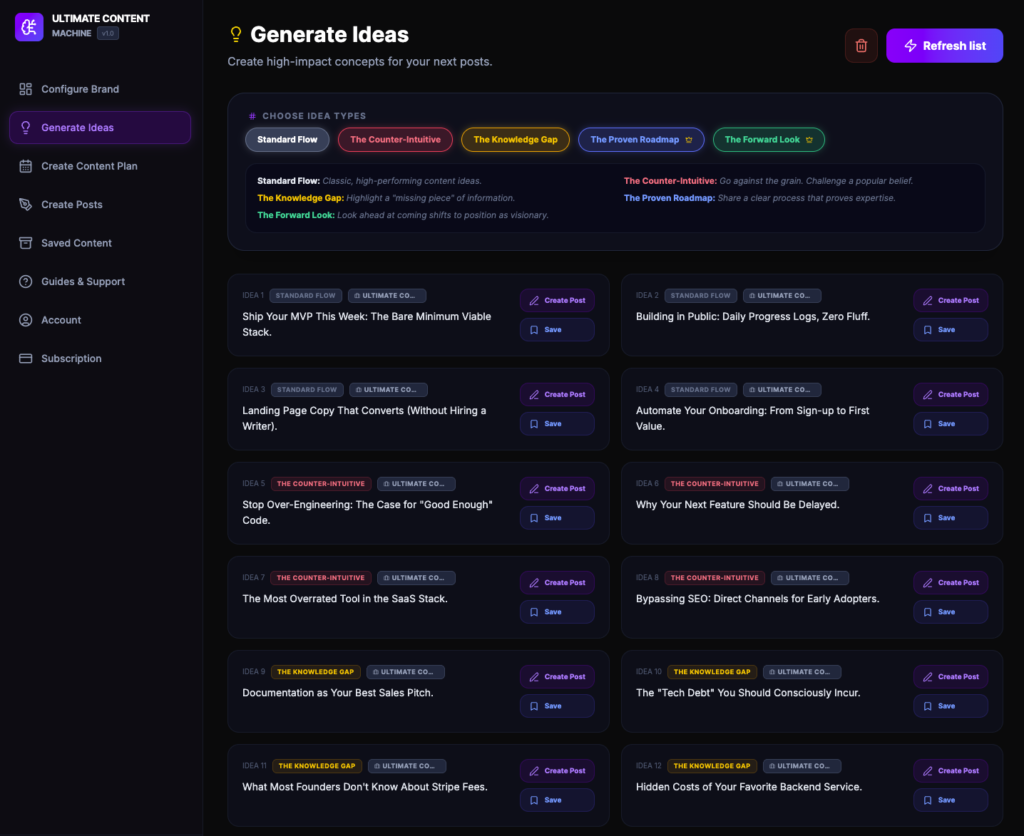The image size is (1024, 836).
Task: Open Create Content Plan page
Action: point(89,166)
